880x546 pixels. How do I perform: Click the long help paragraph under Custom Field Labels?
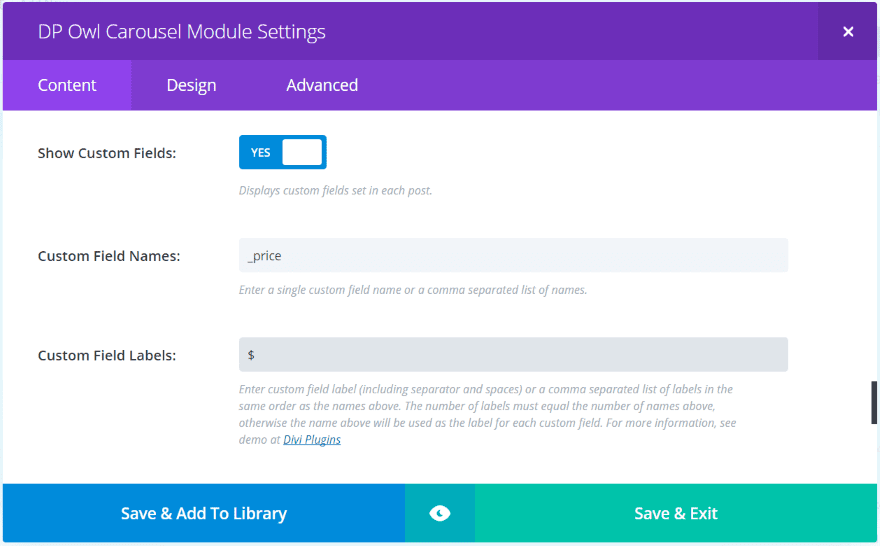tap(486, 406)
